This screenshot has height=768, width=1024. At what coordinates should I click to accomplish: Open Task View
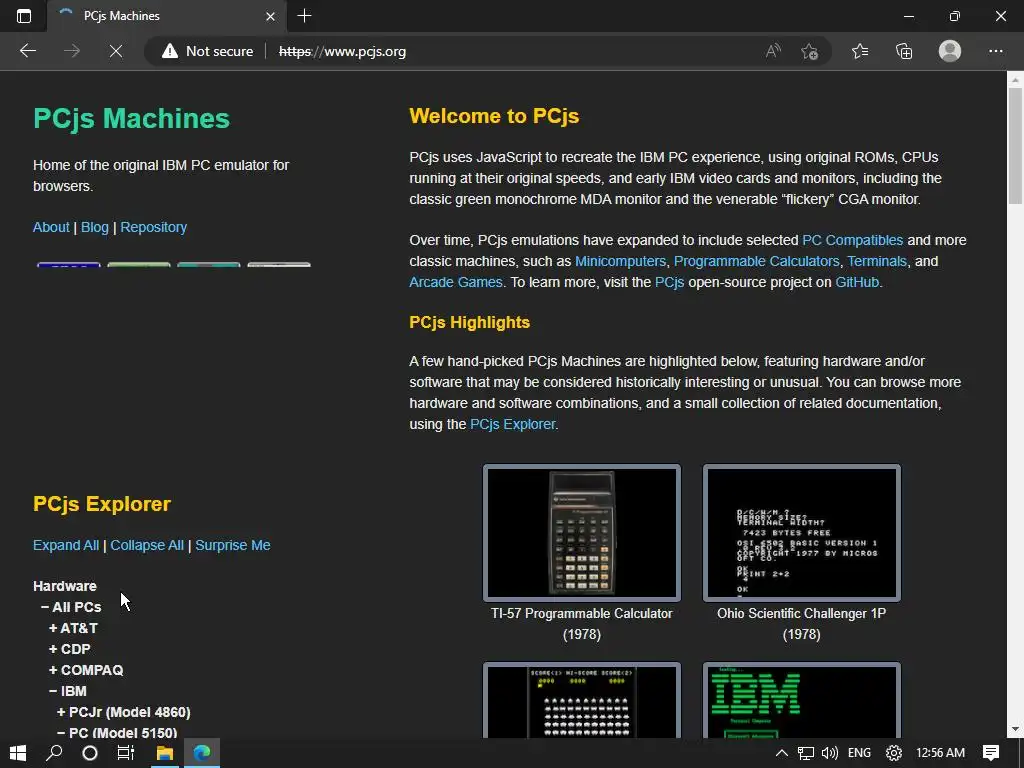point(125,753)
